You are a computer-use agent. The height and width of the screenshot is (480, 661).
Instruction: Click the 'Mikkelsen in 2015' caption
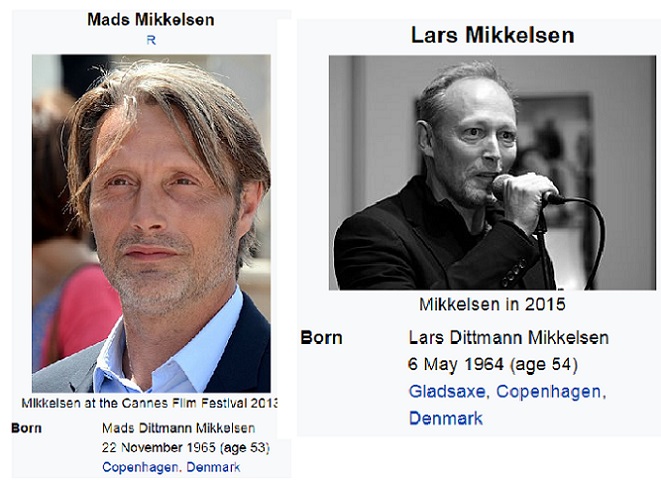tap(492, 304)
